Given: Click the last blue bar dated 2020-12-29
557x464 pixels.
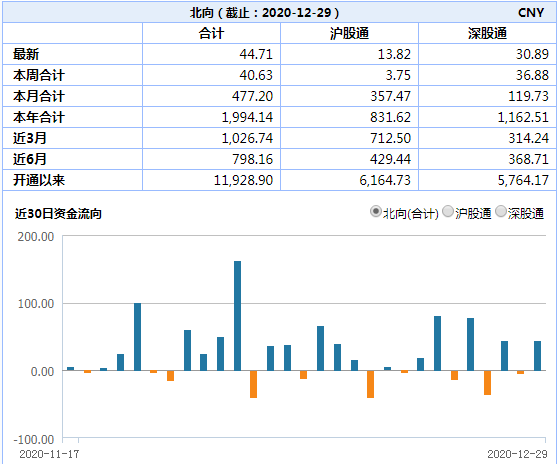Looking at the screenshot, I should point(537,356).
